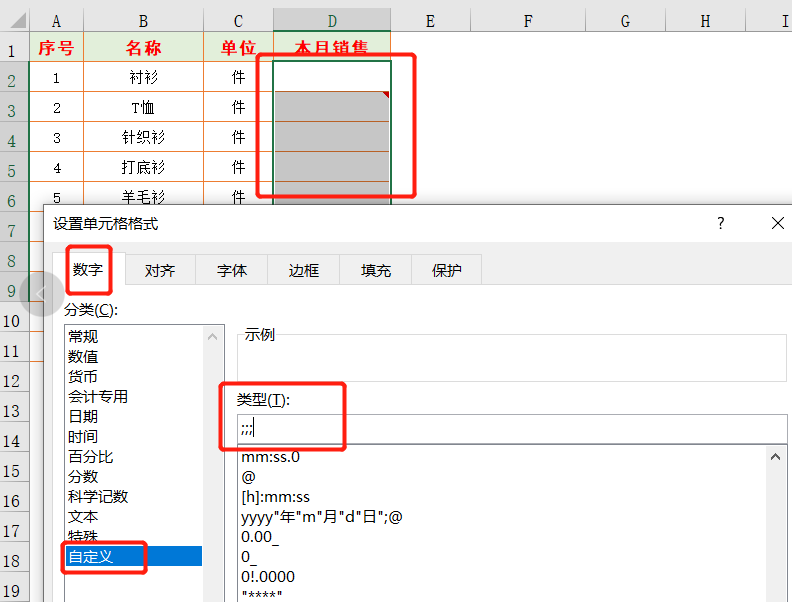Select 自定义 category

(x=134, y=556)
